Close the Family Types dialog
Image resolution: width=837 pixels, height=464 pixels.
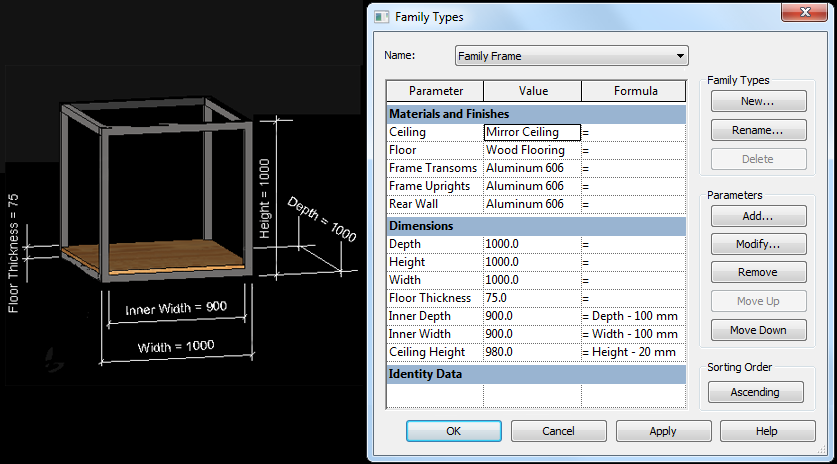[x=805, y=12]
